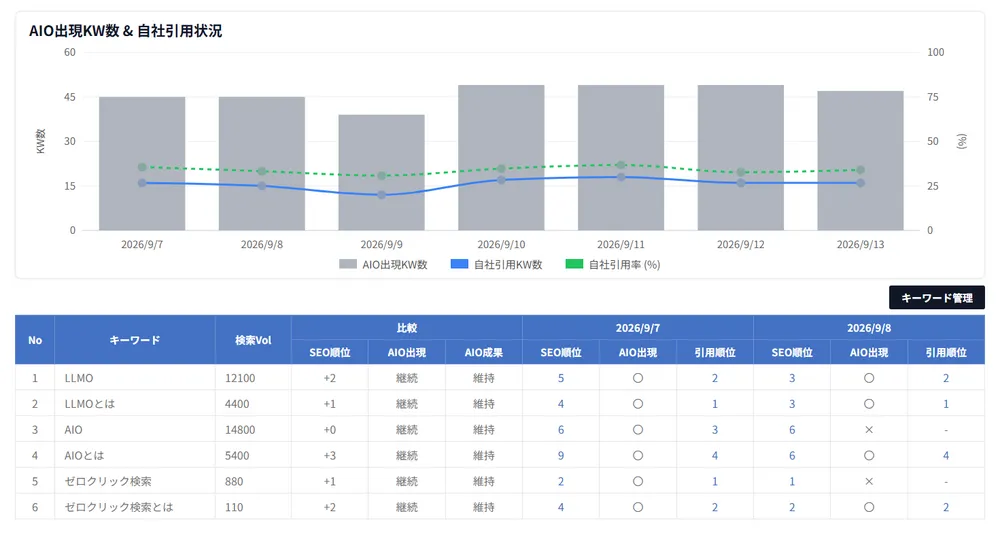Click the 9/7 SEO rank 9 for AIOとは
Image resolution: width=1000 pixels, height=535 pixels.
[561, 455]
